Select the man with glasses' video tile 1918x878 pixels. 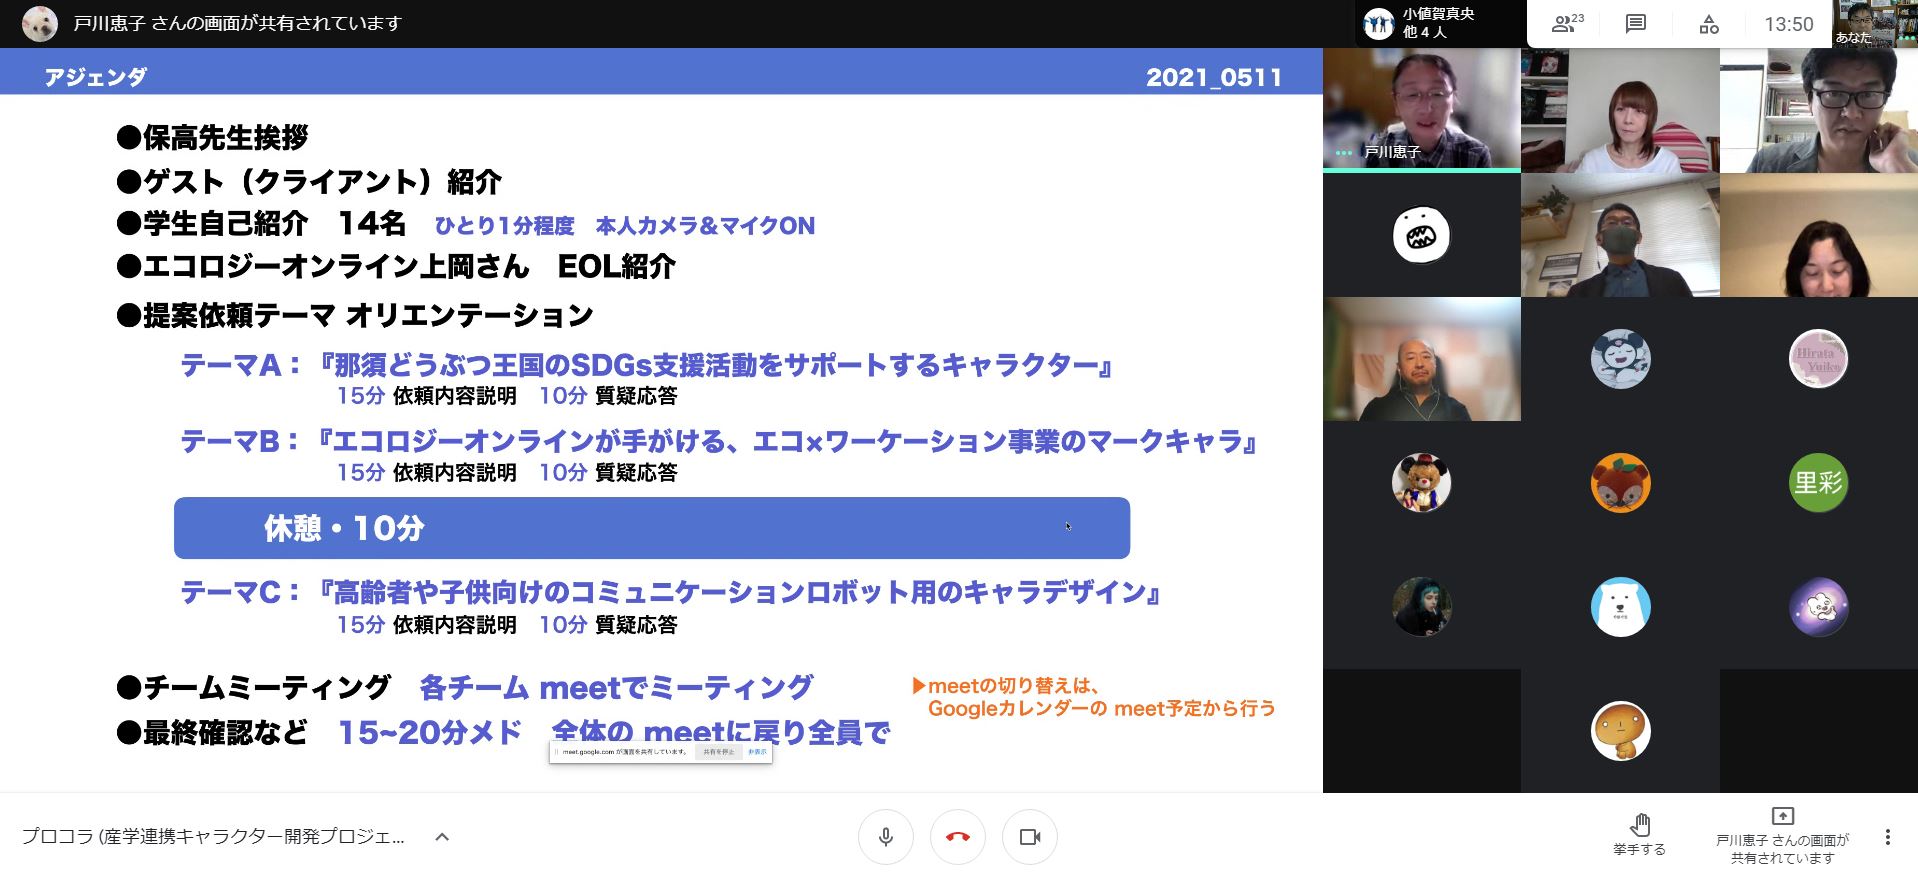pos(1819,109)
